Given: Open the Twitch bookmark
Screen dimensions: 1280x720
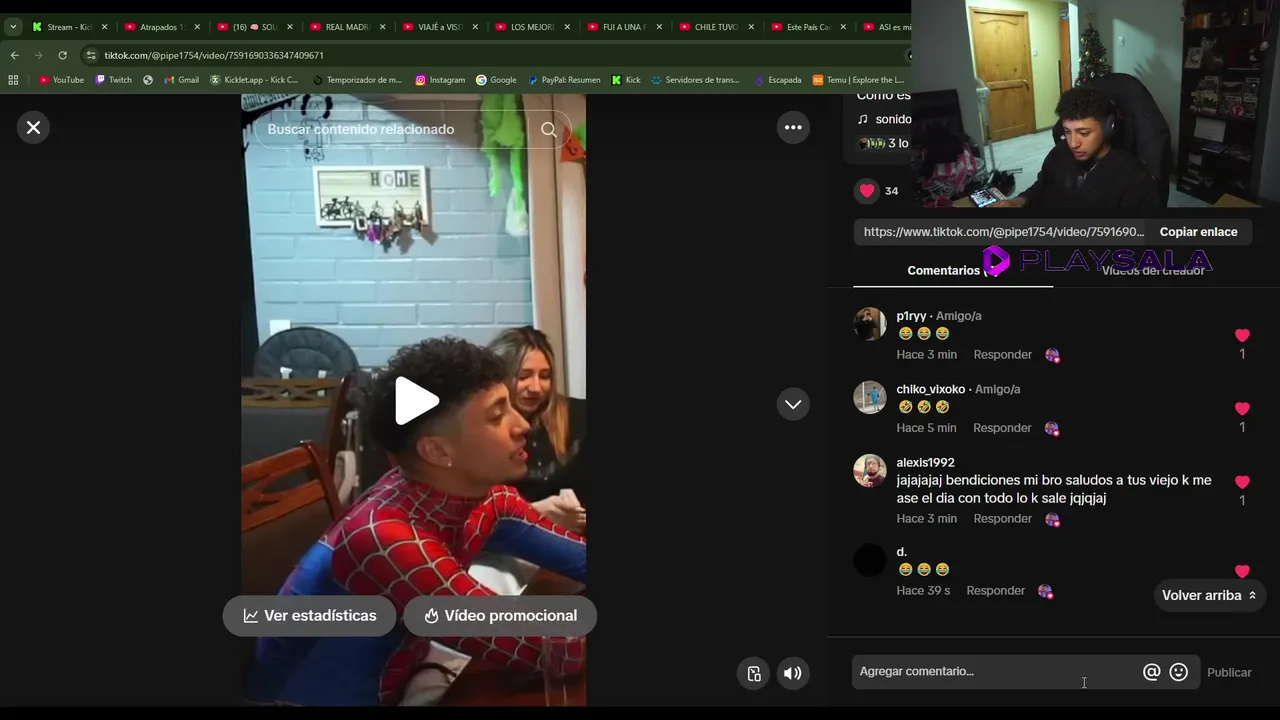Looking at the screenshot, I should click(113, 80).
